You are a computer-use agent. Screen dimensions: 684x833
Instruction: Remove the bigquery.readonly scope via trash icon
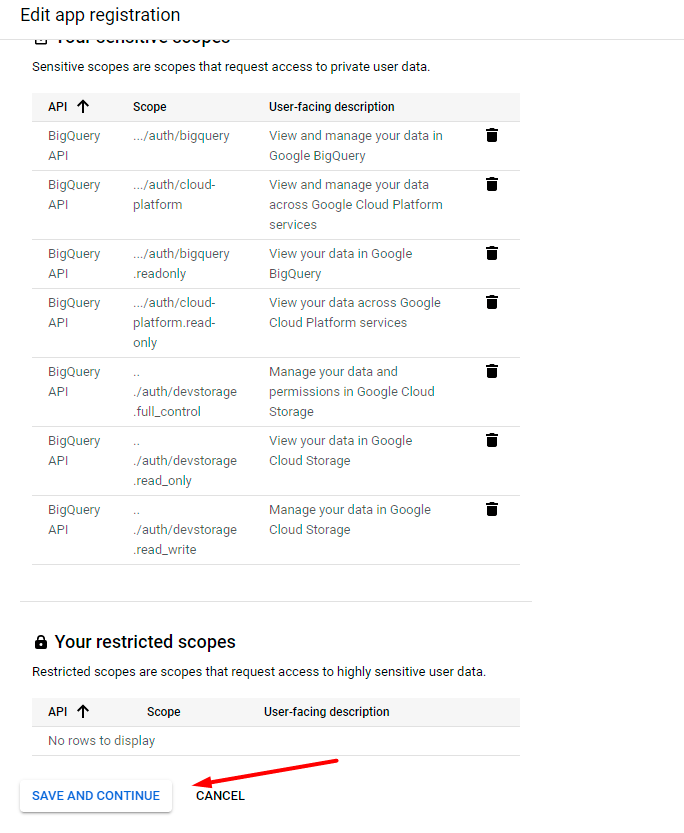click(x=492, y=253)
